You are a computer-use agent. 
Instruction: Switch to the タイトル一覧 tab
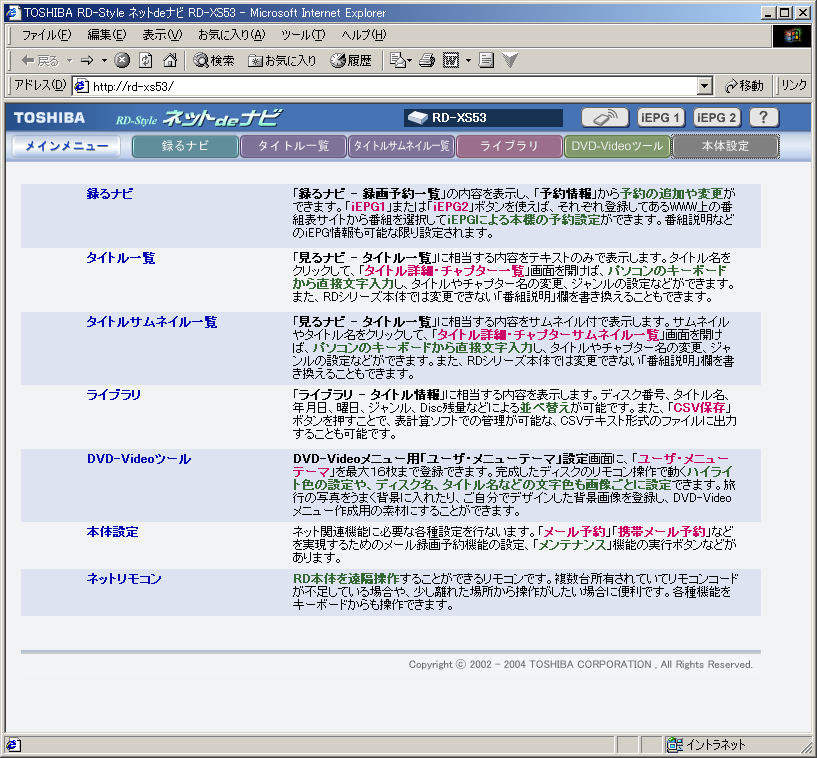click(x=293, y=146)
